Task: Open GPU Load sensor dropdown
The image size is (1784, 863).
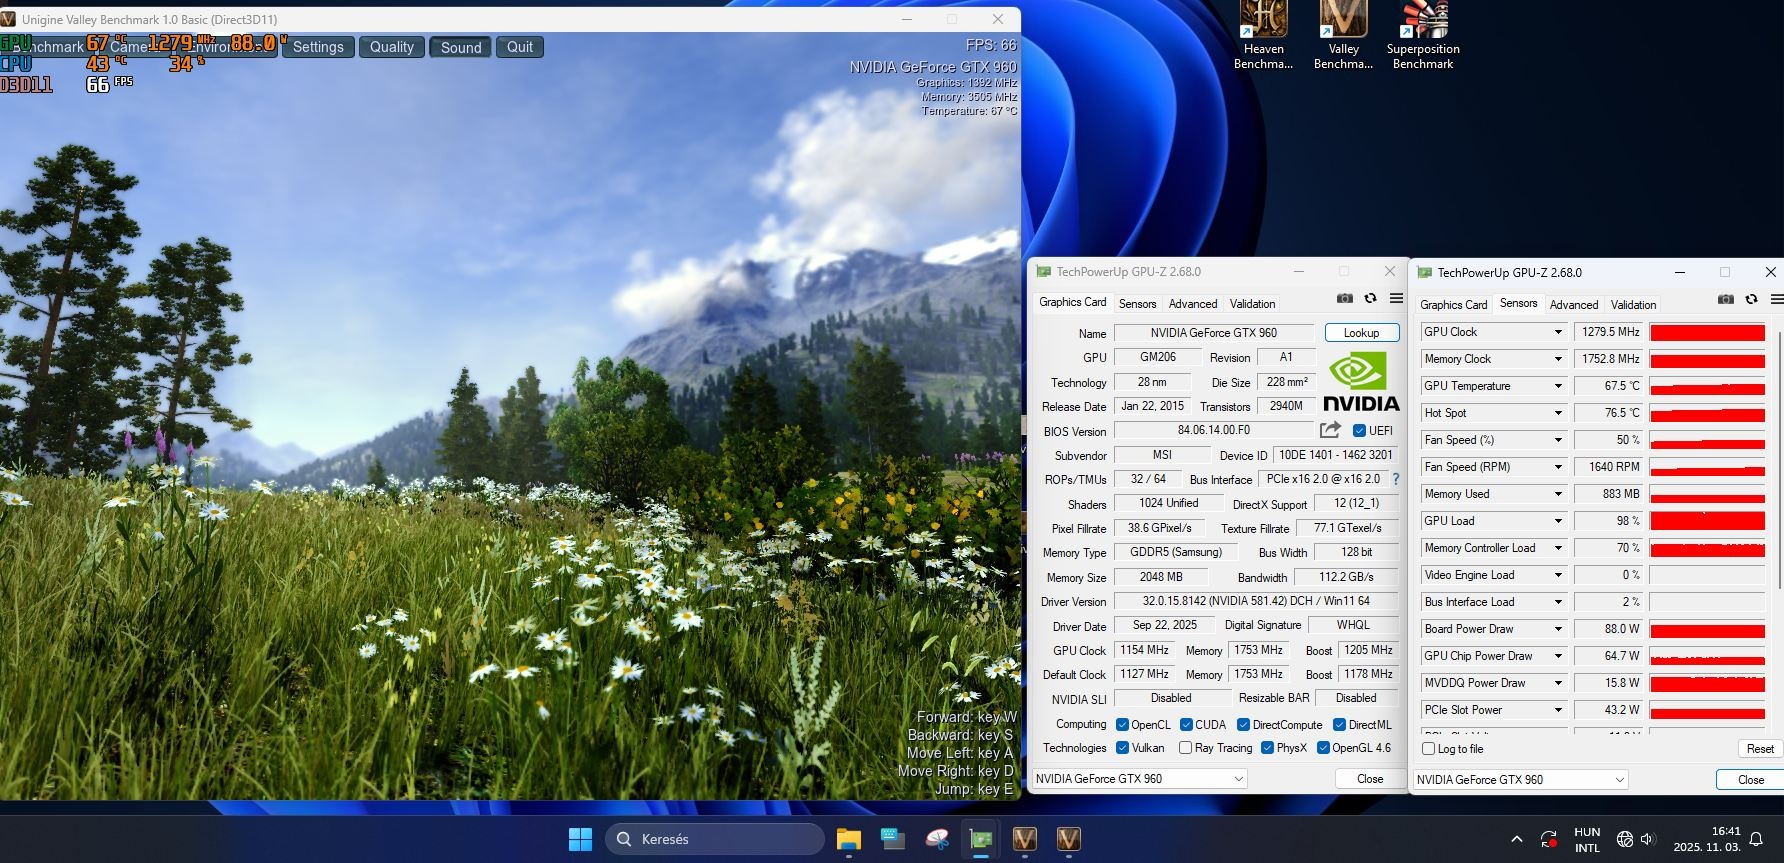Action: point(1557,521)
